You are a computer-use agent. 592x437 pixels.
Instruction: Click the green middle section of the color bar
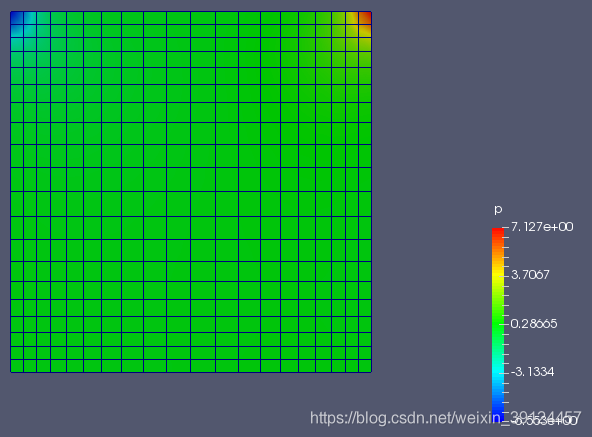(498, 325)
